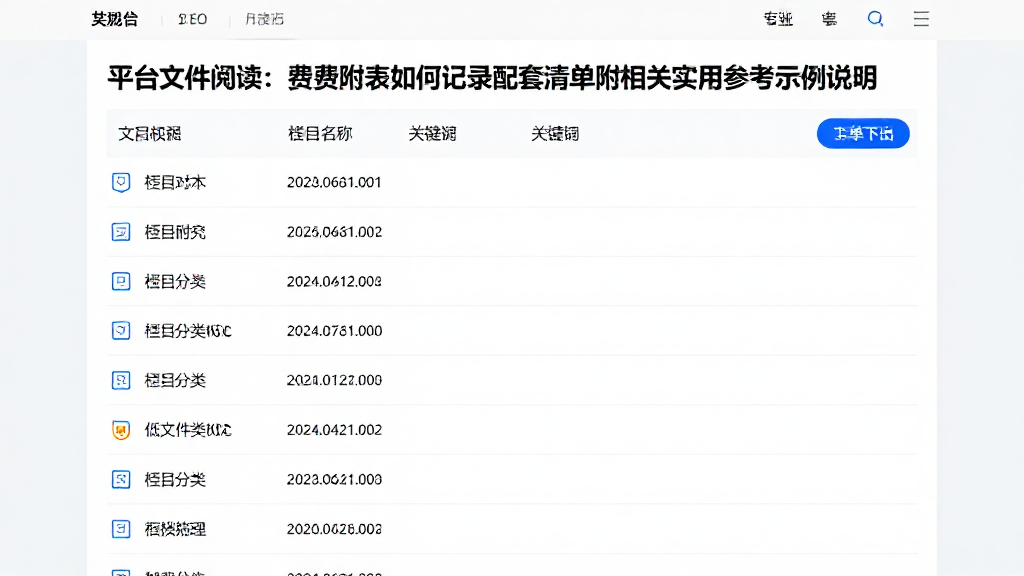Image resolution: width=1024 pixels, height=576 pixels.
Task: Open '低文件类' name in row 2024.0421.002
Action: [188, 430]
